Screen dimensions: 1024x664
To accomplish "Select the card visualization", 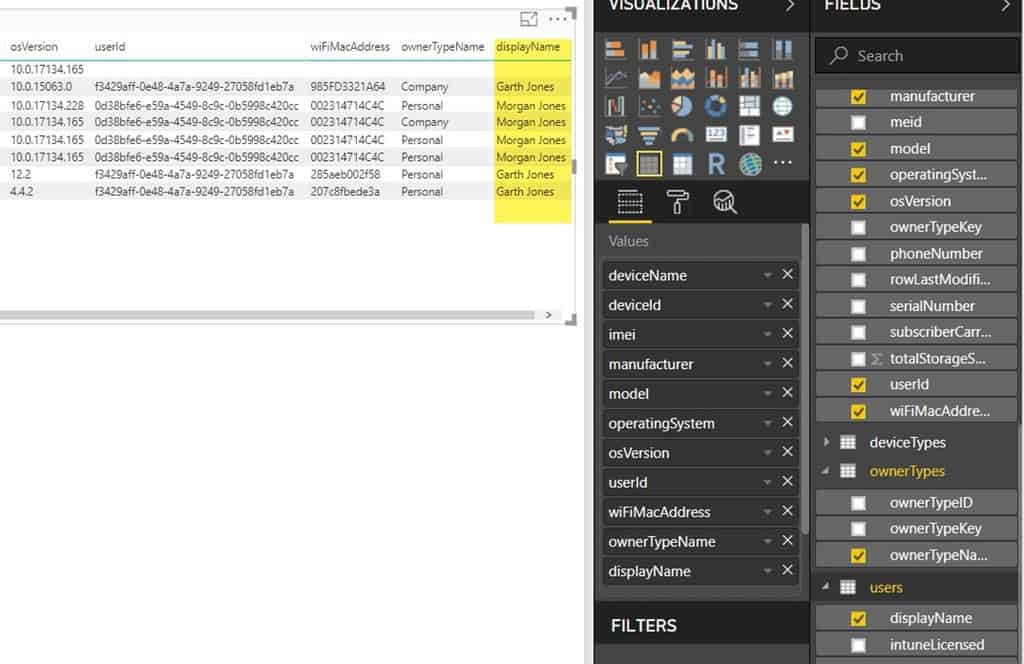I will pyautogui.click(x=716, y=135).
